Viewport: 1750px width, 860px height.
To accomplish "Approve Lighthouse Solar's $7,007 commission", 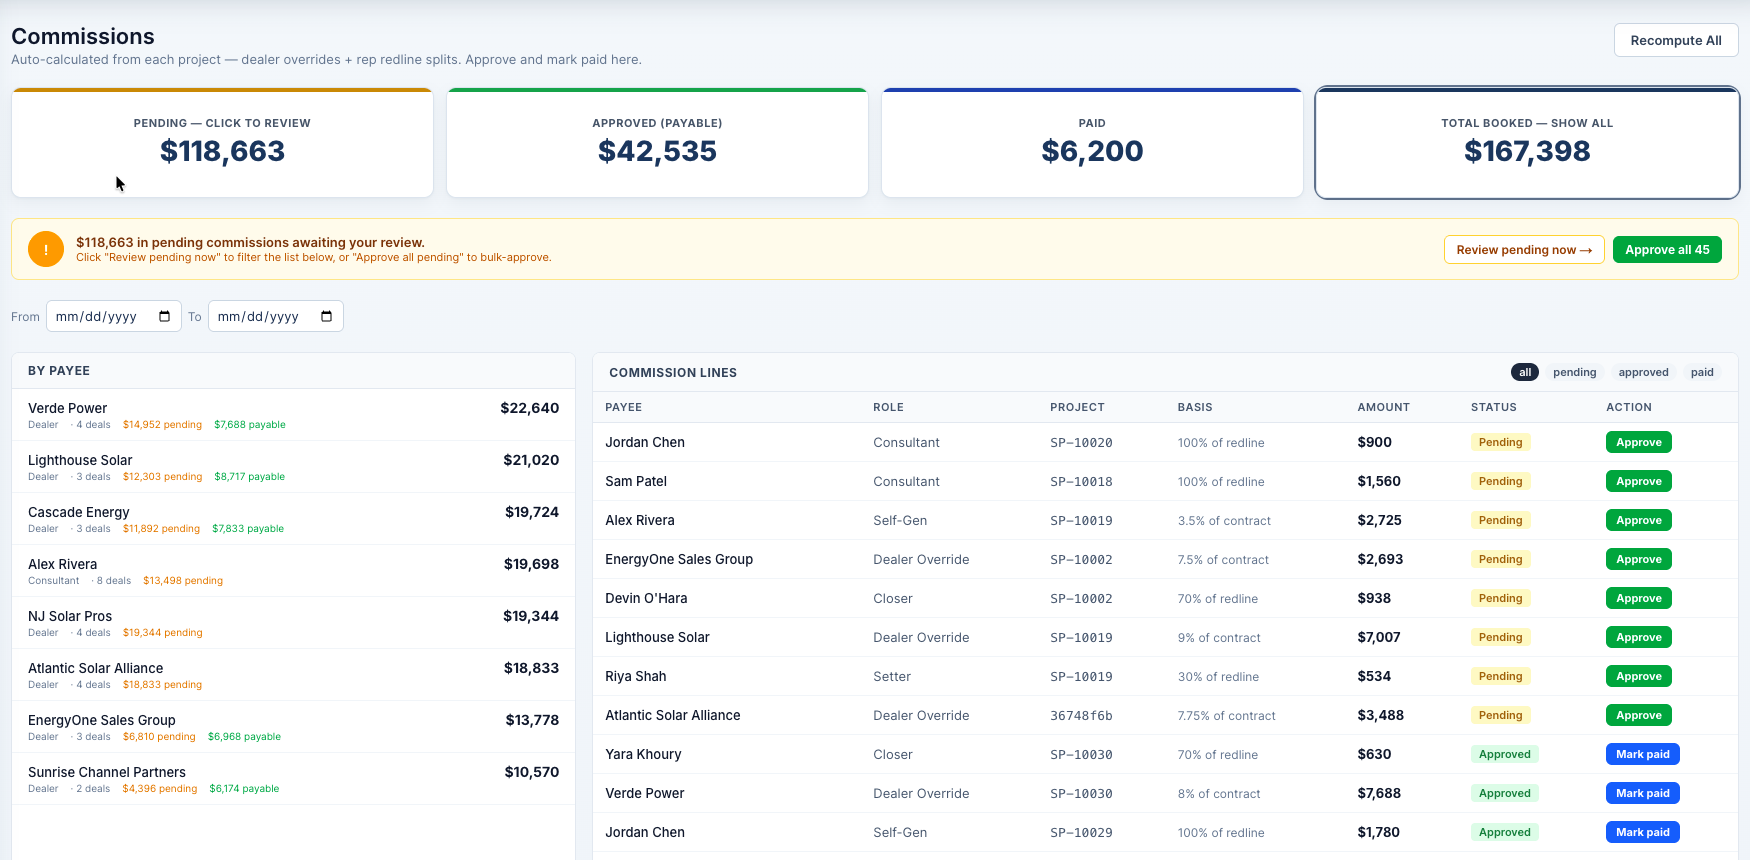I will point(1639,637).
